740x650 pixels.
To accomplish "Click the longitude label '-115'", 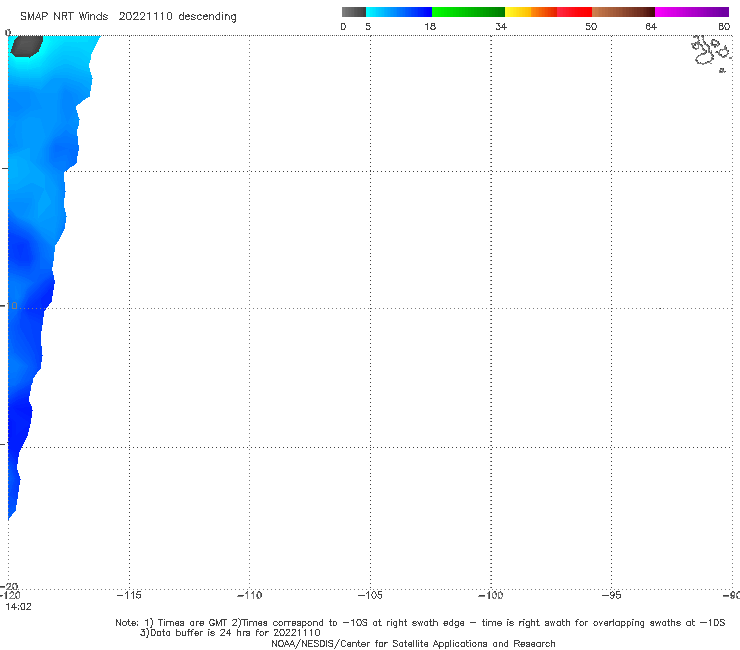I will click(x=129, y=595).
